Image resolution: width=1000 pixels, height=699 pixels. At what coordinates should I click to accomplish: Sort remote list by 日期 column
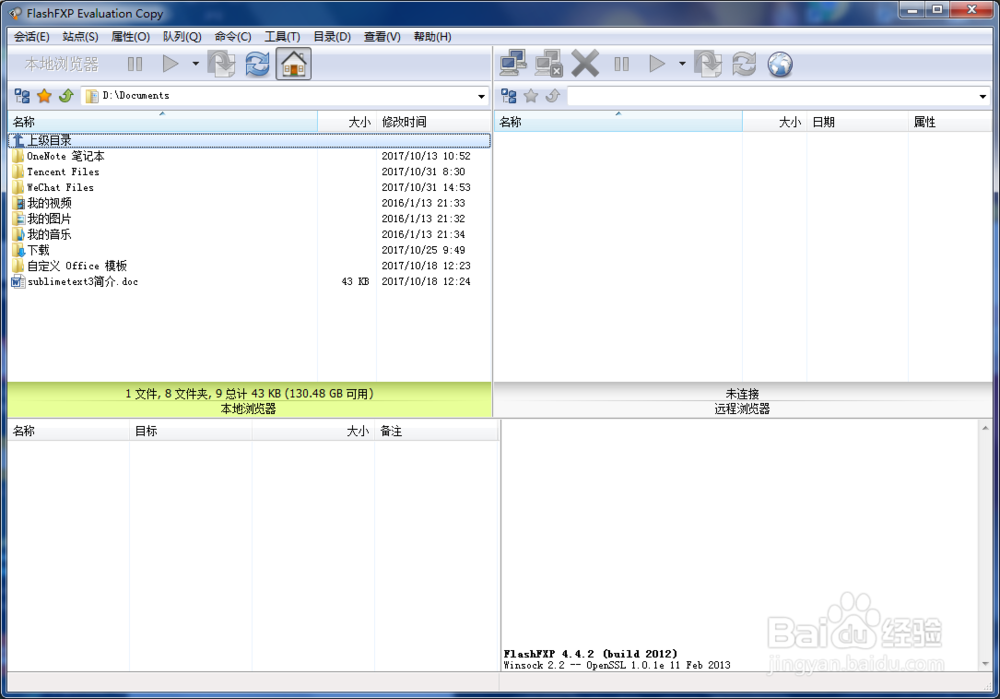tap(857, 122)
